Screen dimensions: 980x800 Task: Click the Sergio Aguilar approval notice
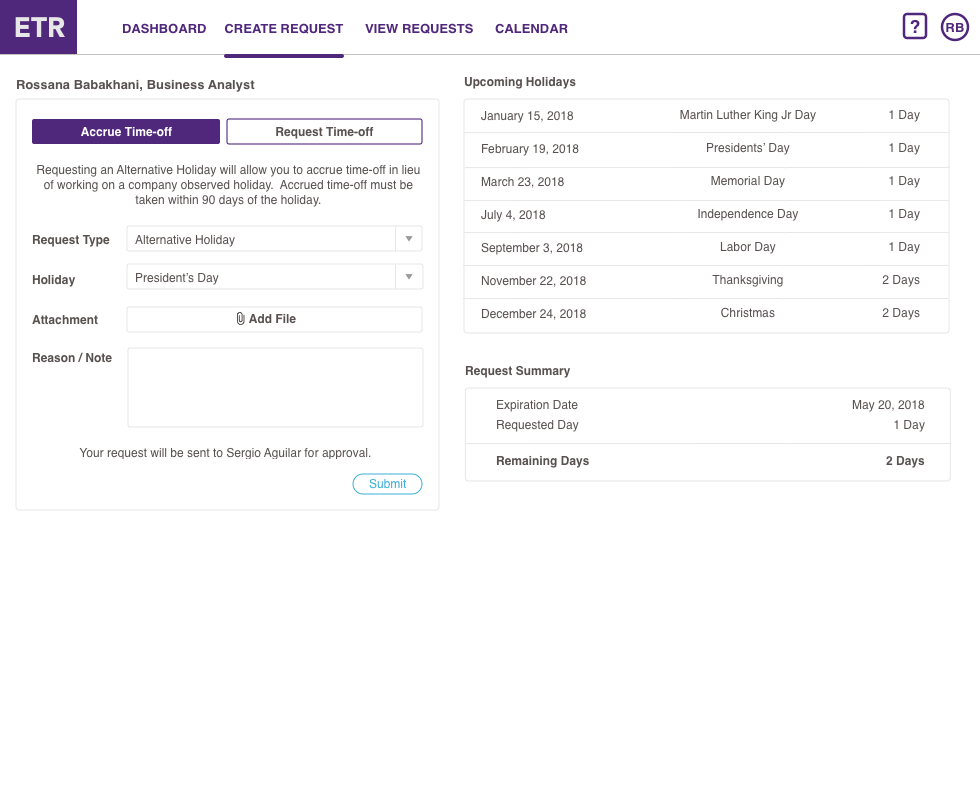point(225,453)
